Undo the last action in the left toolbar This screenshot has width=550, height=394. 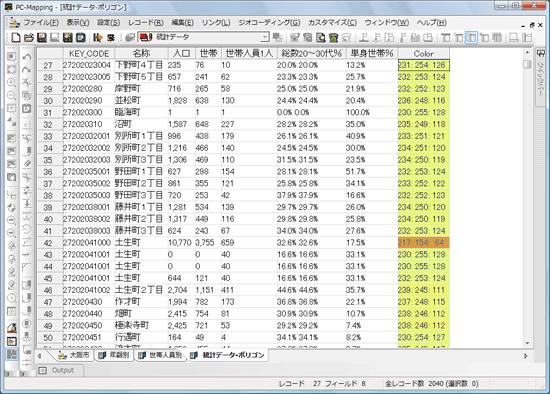tap(27, 57)
